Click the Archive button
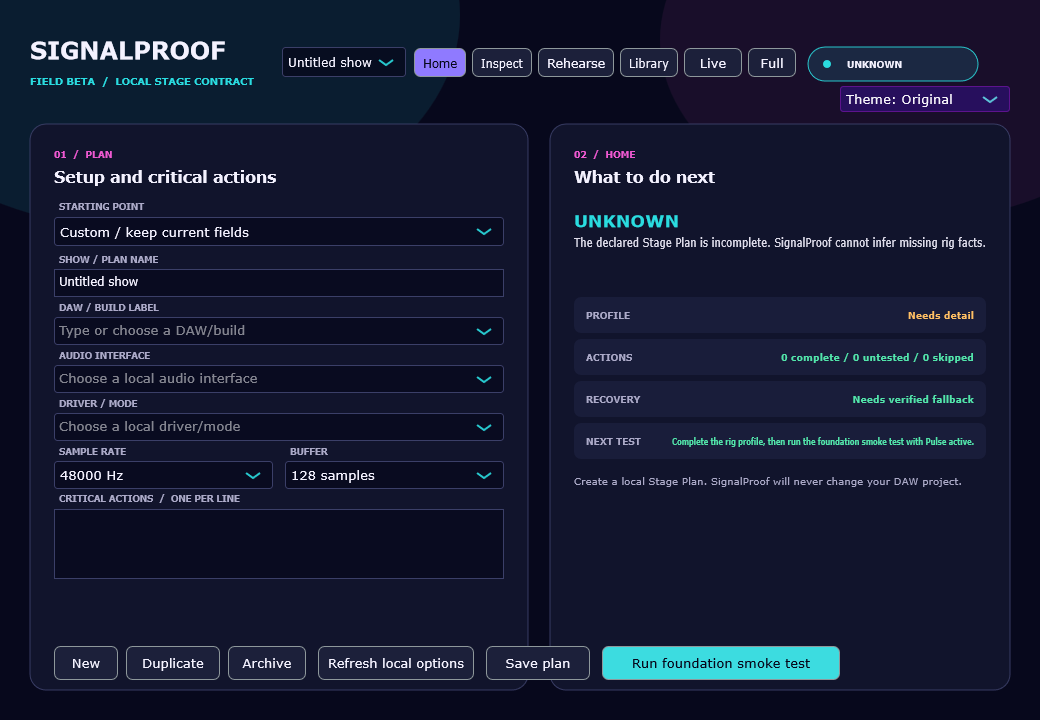 [267, 663]
